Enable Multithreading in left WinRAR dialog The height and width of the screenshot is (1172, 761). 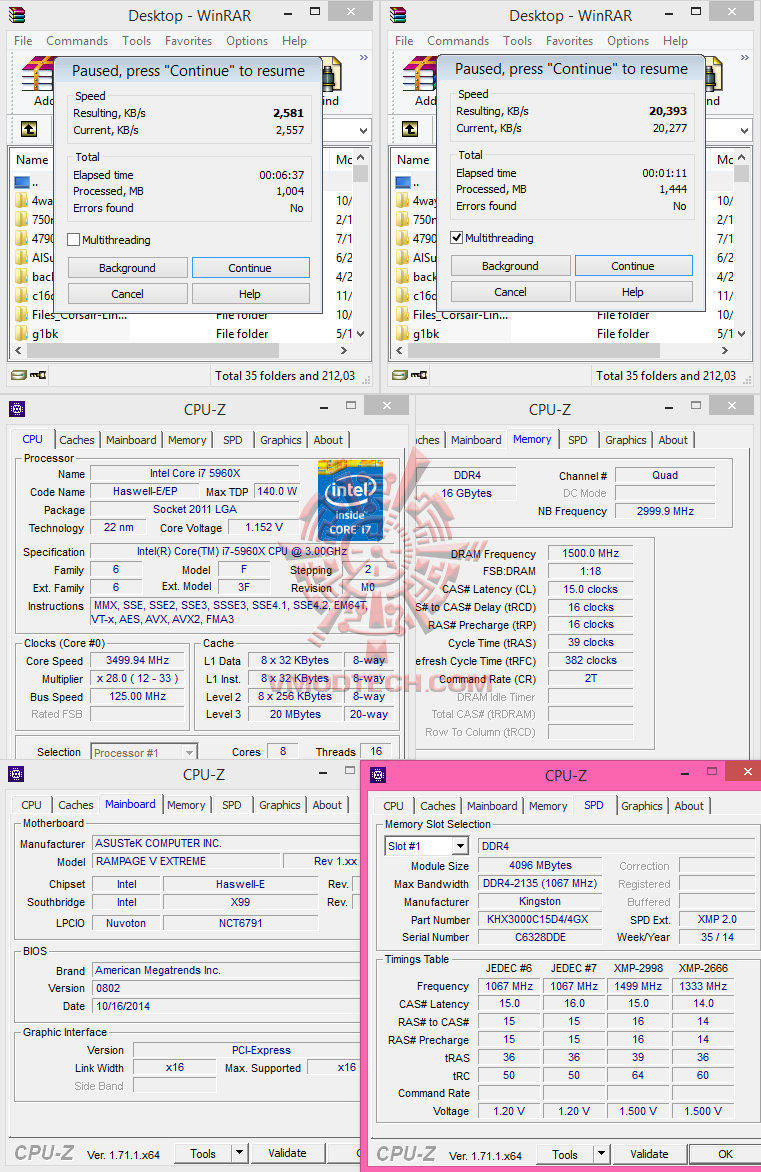(73, 240)
